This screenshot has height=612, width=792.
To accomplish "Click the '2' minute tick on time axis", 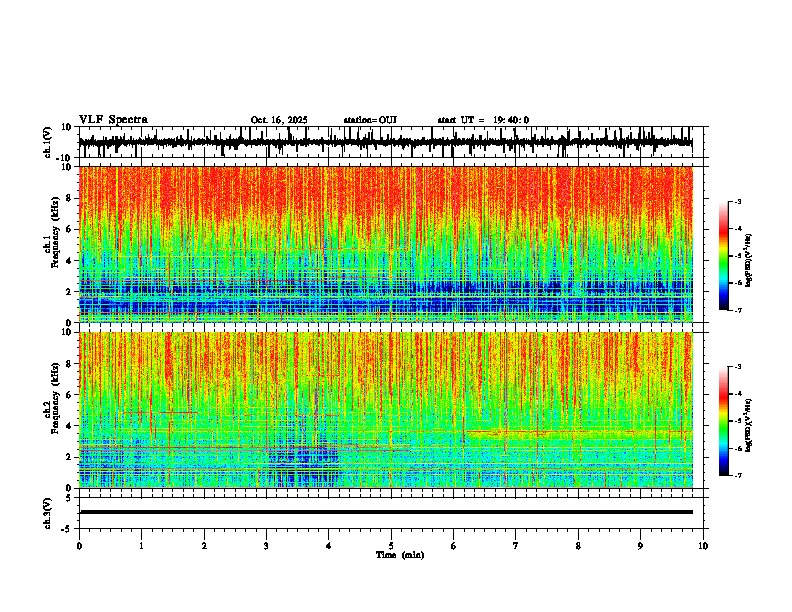I will [x=204, y=546].
